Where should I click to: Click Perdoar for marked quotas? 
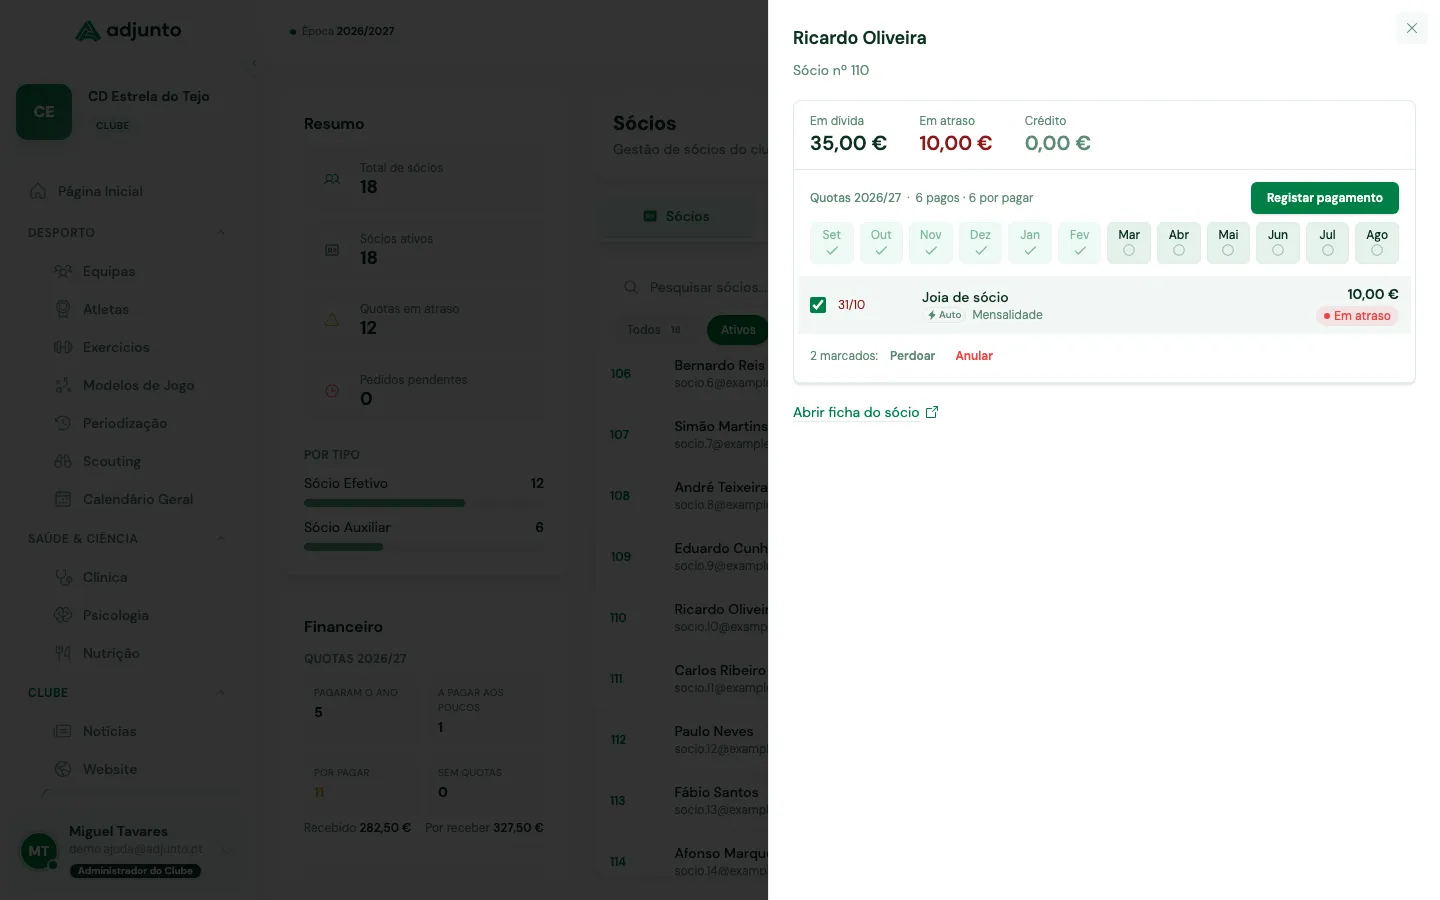point(912,356)
